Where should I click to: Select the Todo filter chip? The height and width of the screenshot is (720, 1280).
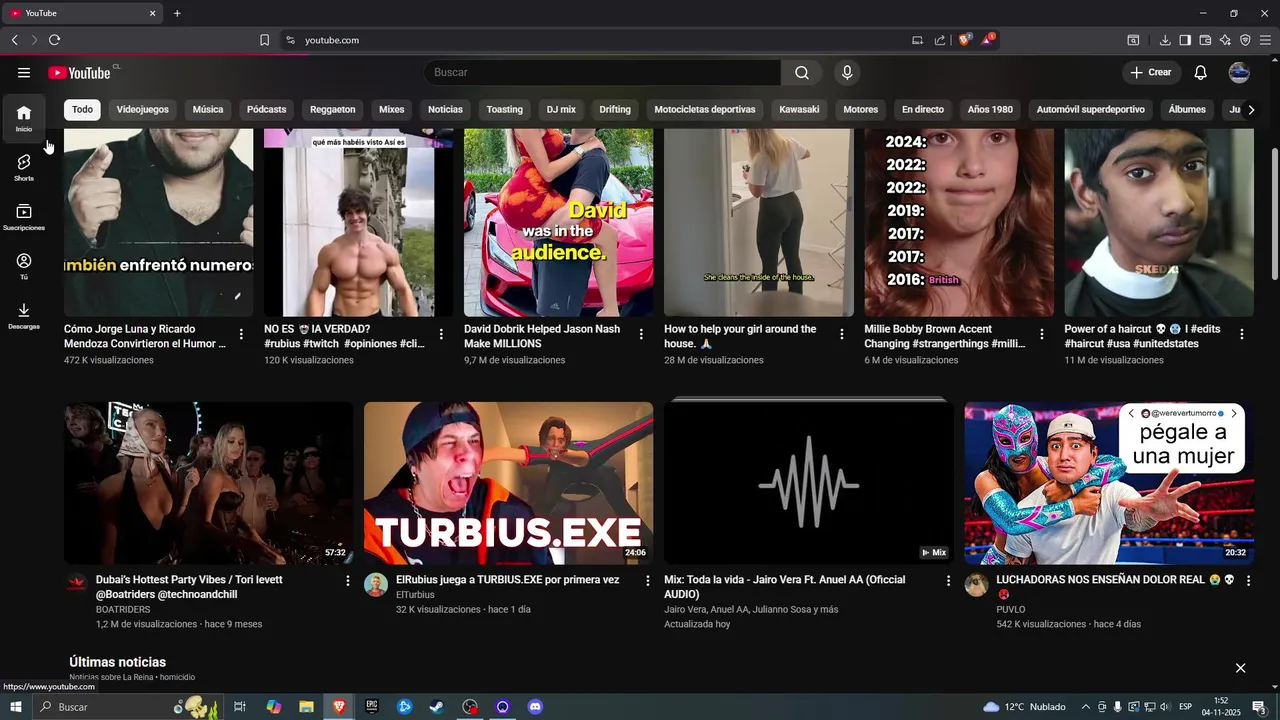click(82, 110)
